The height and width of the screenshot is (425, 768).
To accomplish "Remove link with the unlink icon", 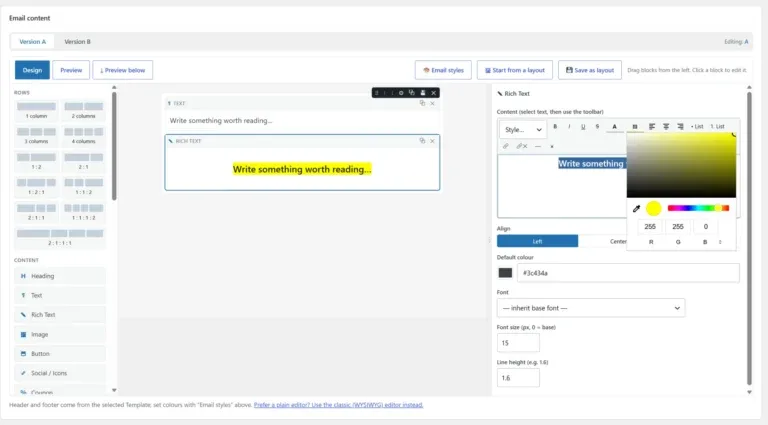I will tap(522, 146).
